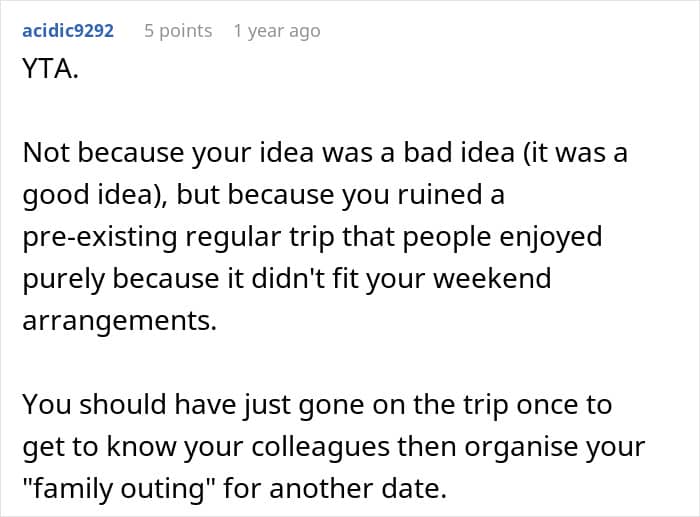Open the acidic9292 user profile link

[68, 31]
